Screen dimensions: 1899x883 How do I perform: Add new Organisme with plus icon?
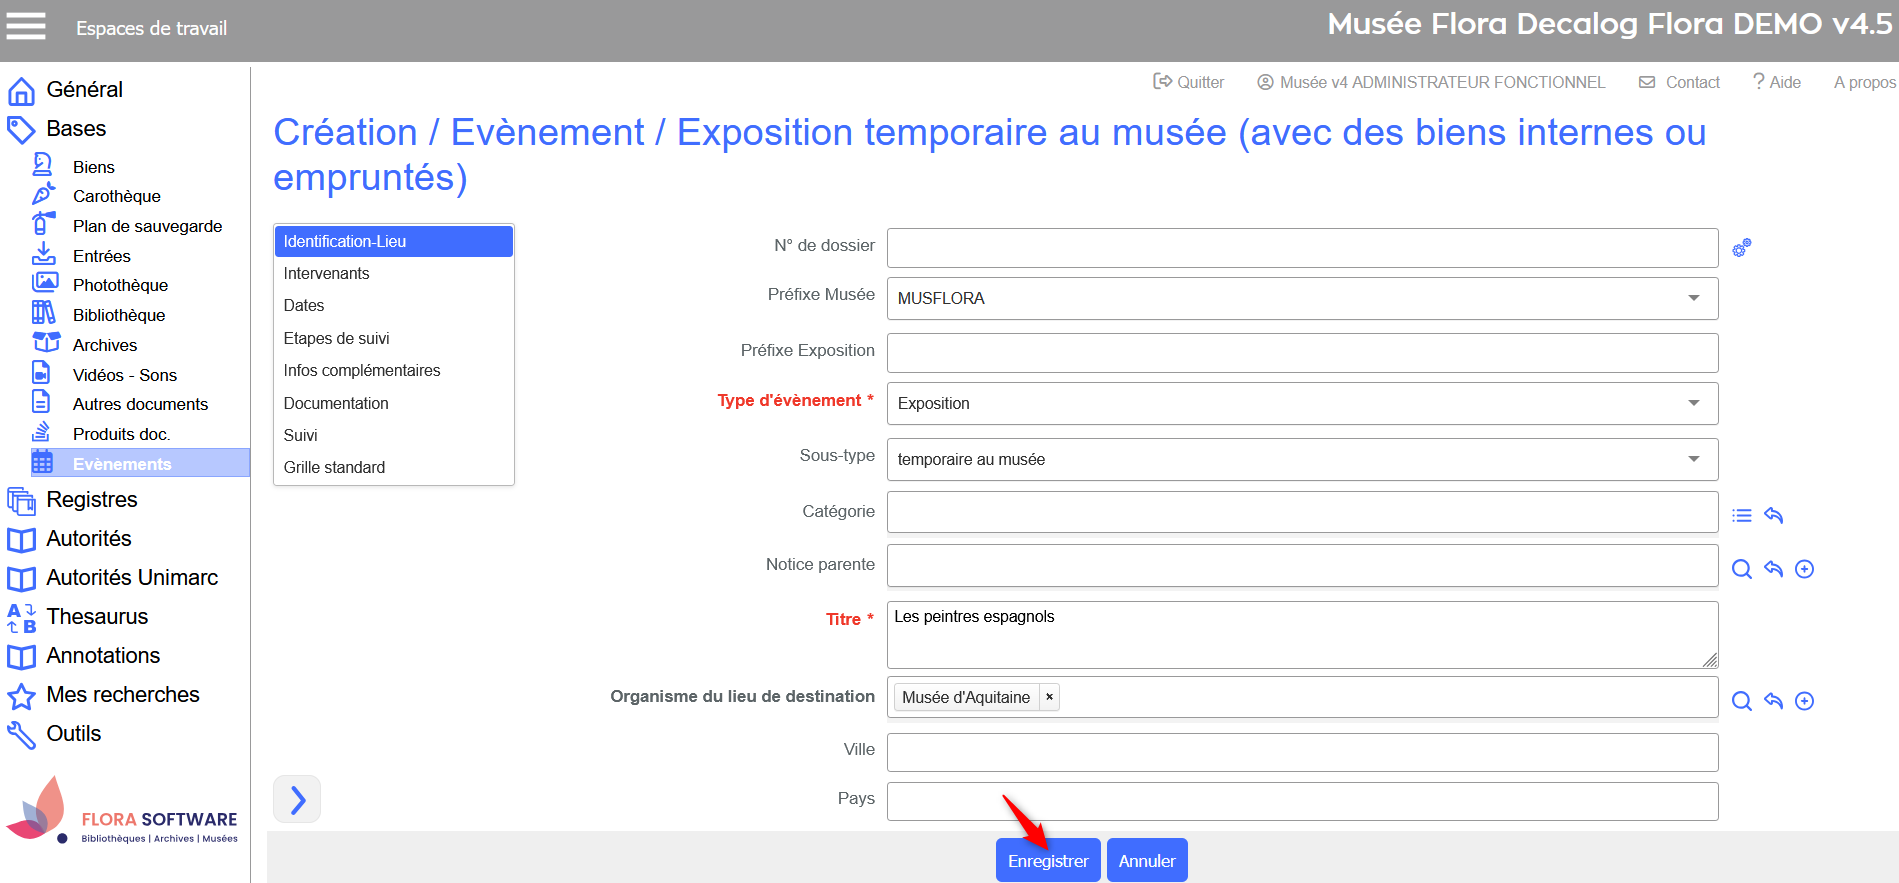[x=1804, y=701]
